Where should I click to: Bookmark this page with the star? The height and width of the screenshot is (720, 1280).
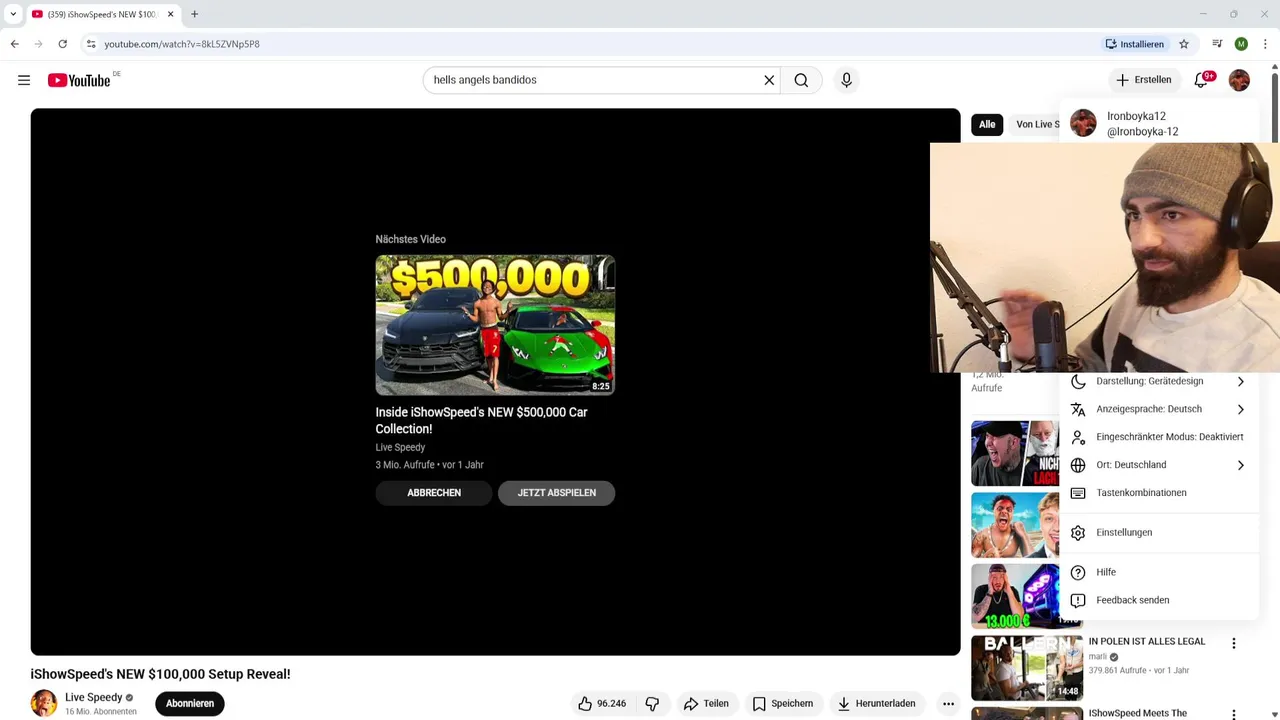[x=1184, y=44]
